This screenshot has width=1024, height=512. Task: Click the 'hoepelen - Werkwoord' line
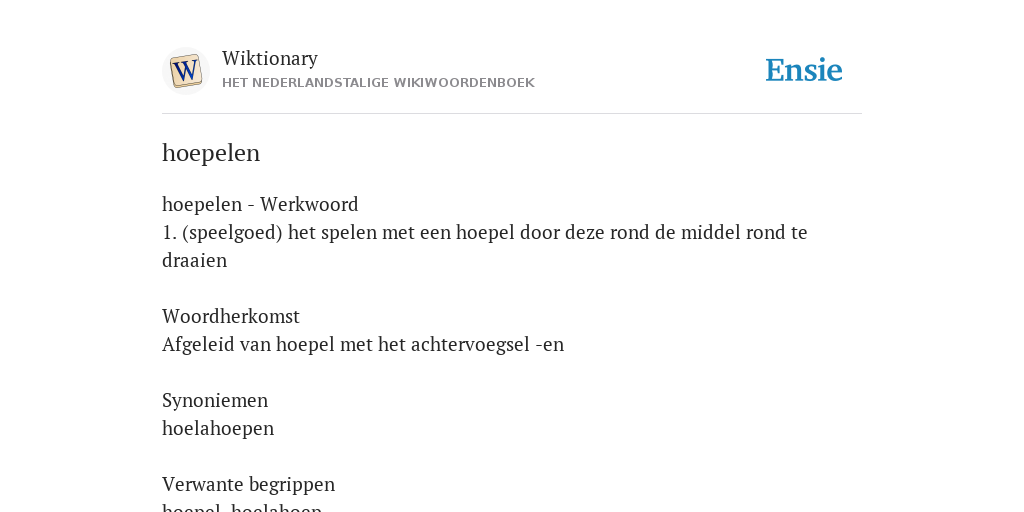click(x=260, y=204)
